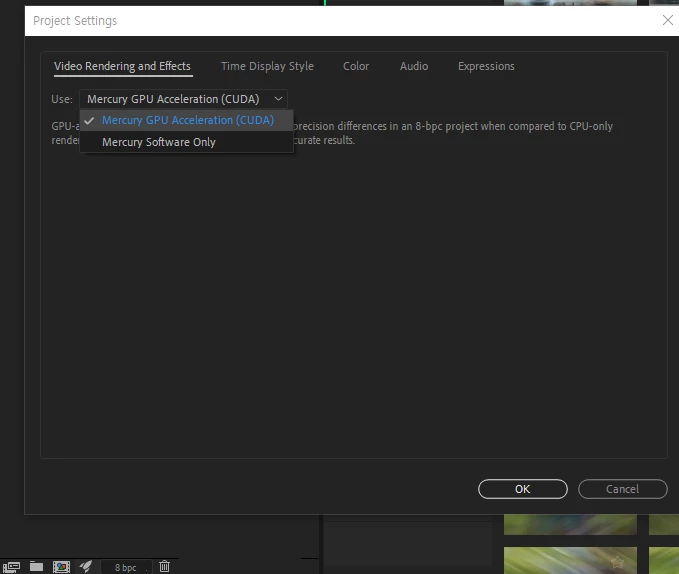Choose Mercury GPU Acceleration (CUDA) option

(187, 120)
